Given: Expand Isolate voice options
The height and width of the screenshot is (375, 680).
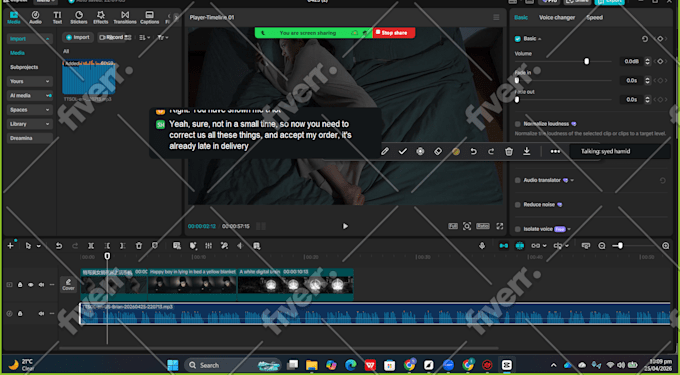Looking at the screenshot, I should [x=569, y=229].
